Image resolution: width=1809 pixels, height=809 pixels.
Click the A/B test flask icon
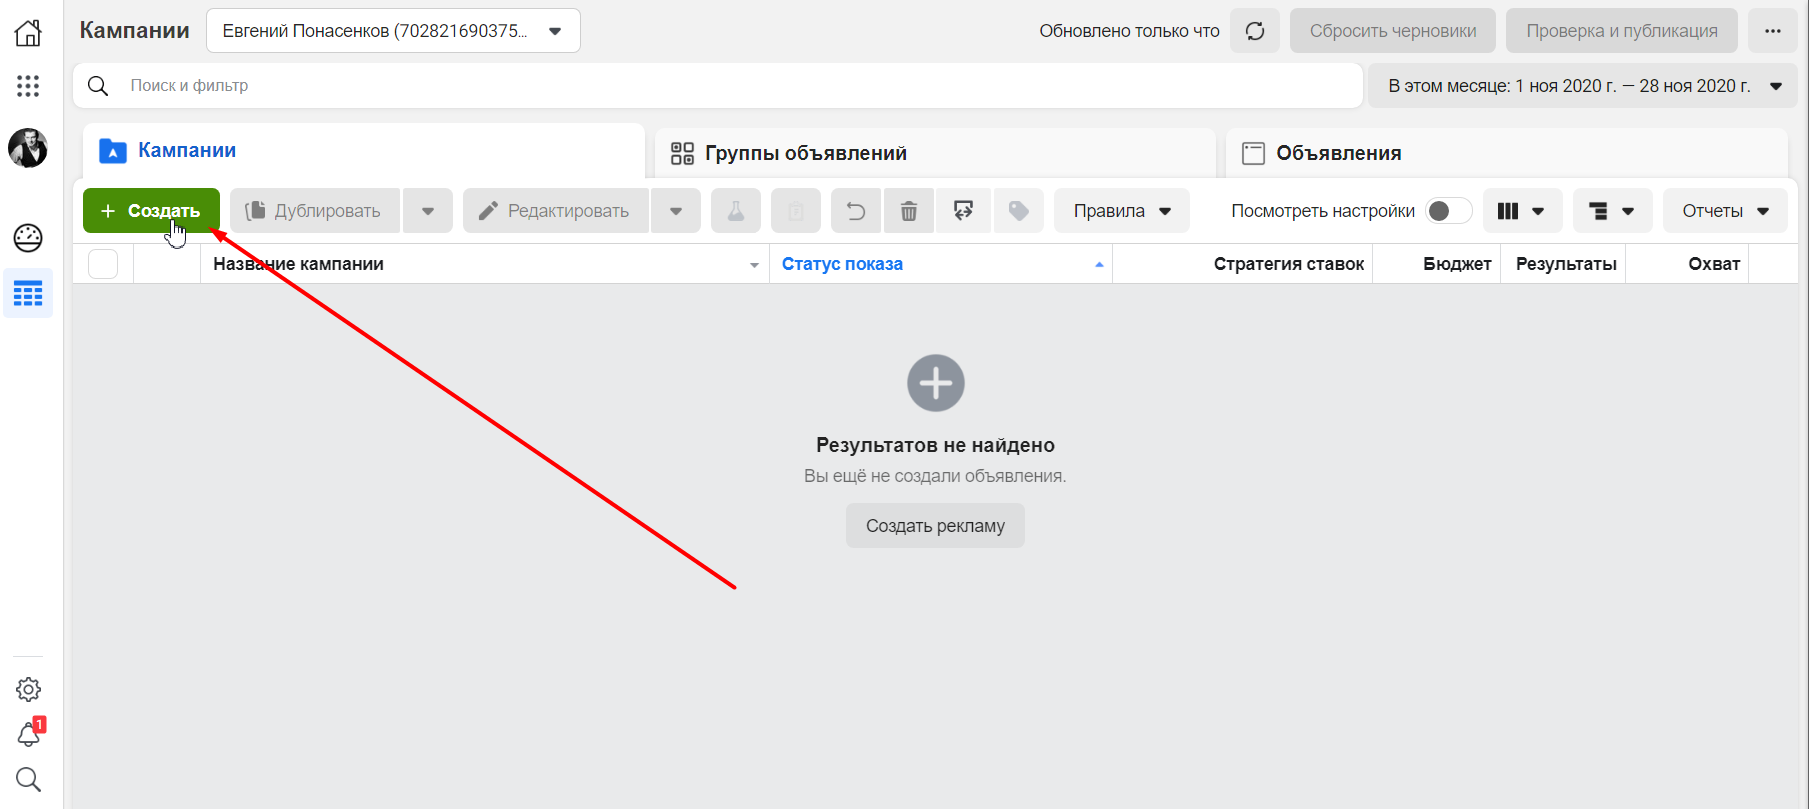(736, 211)
